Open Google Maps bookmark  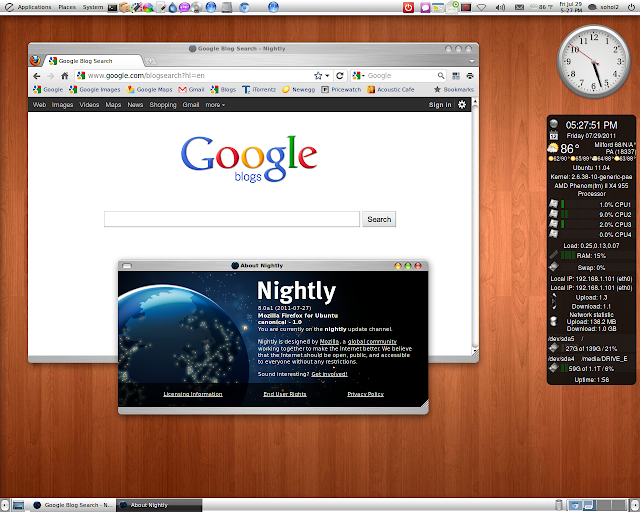[149, 89]
